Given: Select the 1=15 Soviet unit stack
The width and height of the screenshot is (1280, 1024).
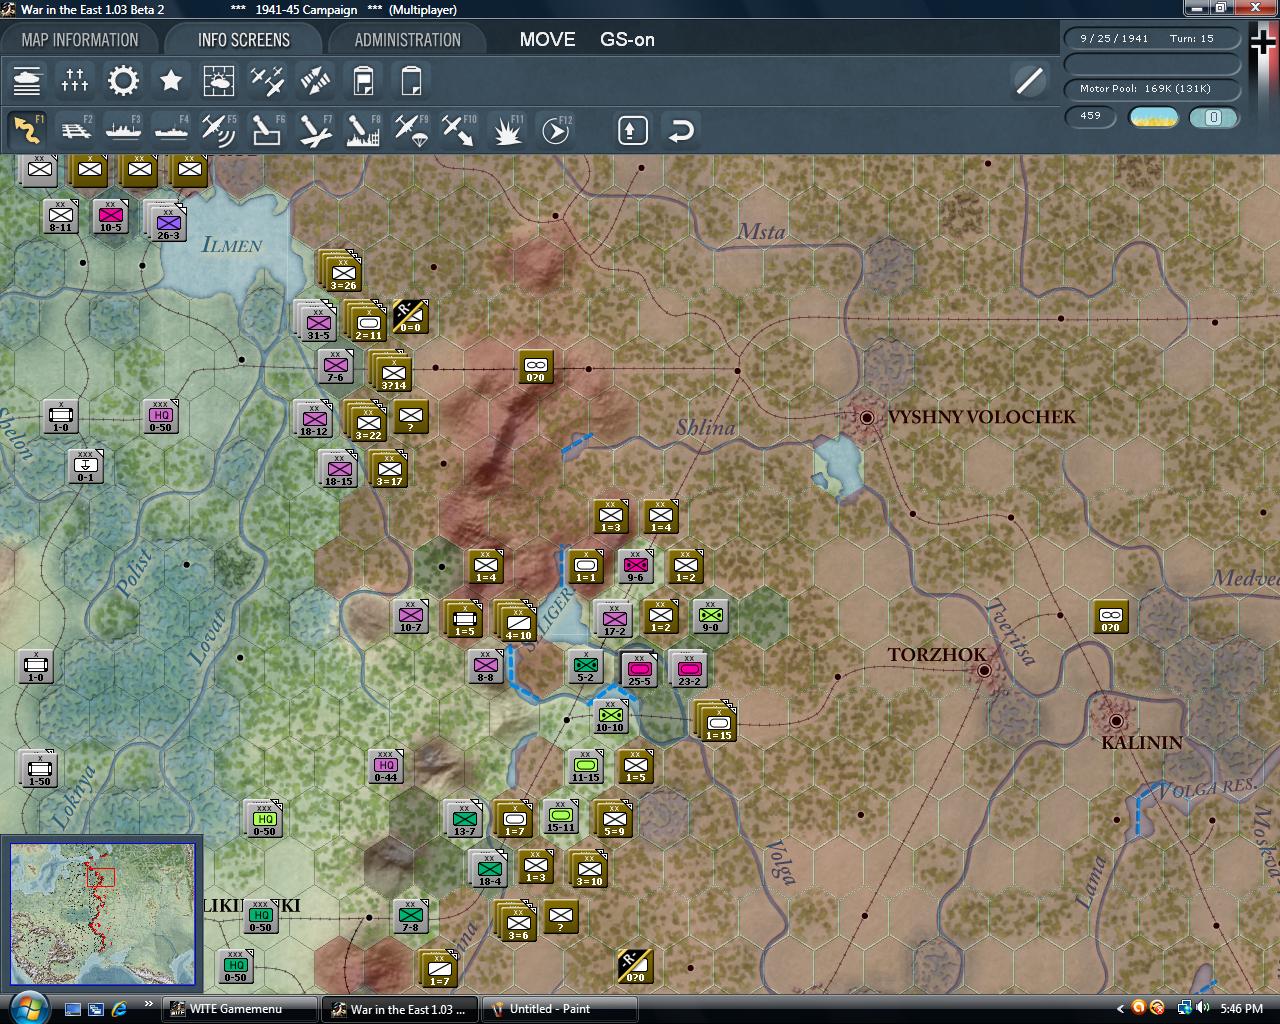Looking at the screenshot, I should [x=717, y=722].
